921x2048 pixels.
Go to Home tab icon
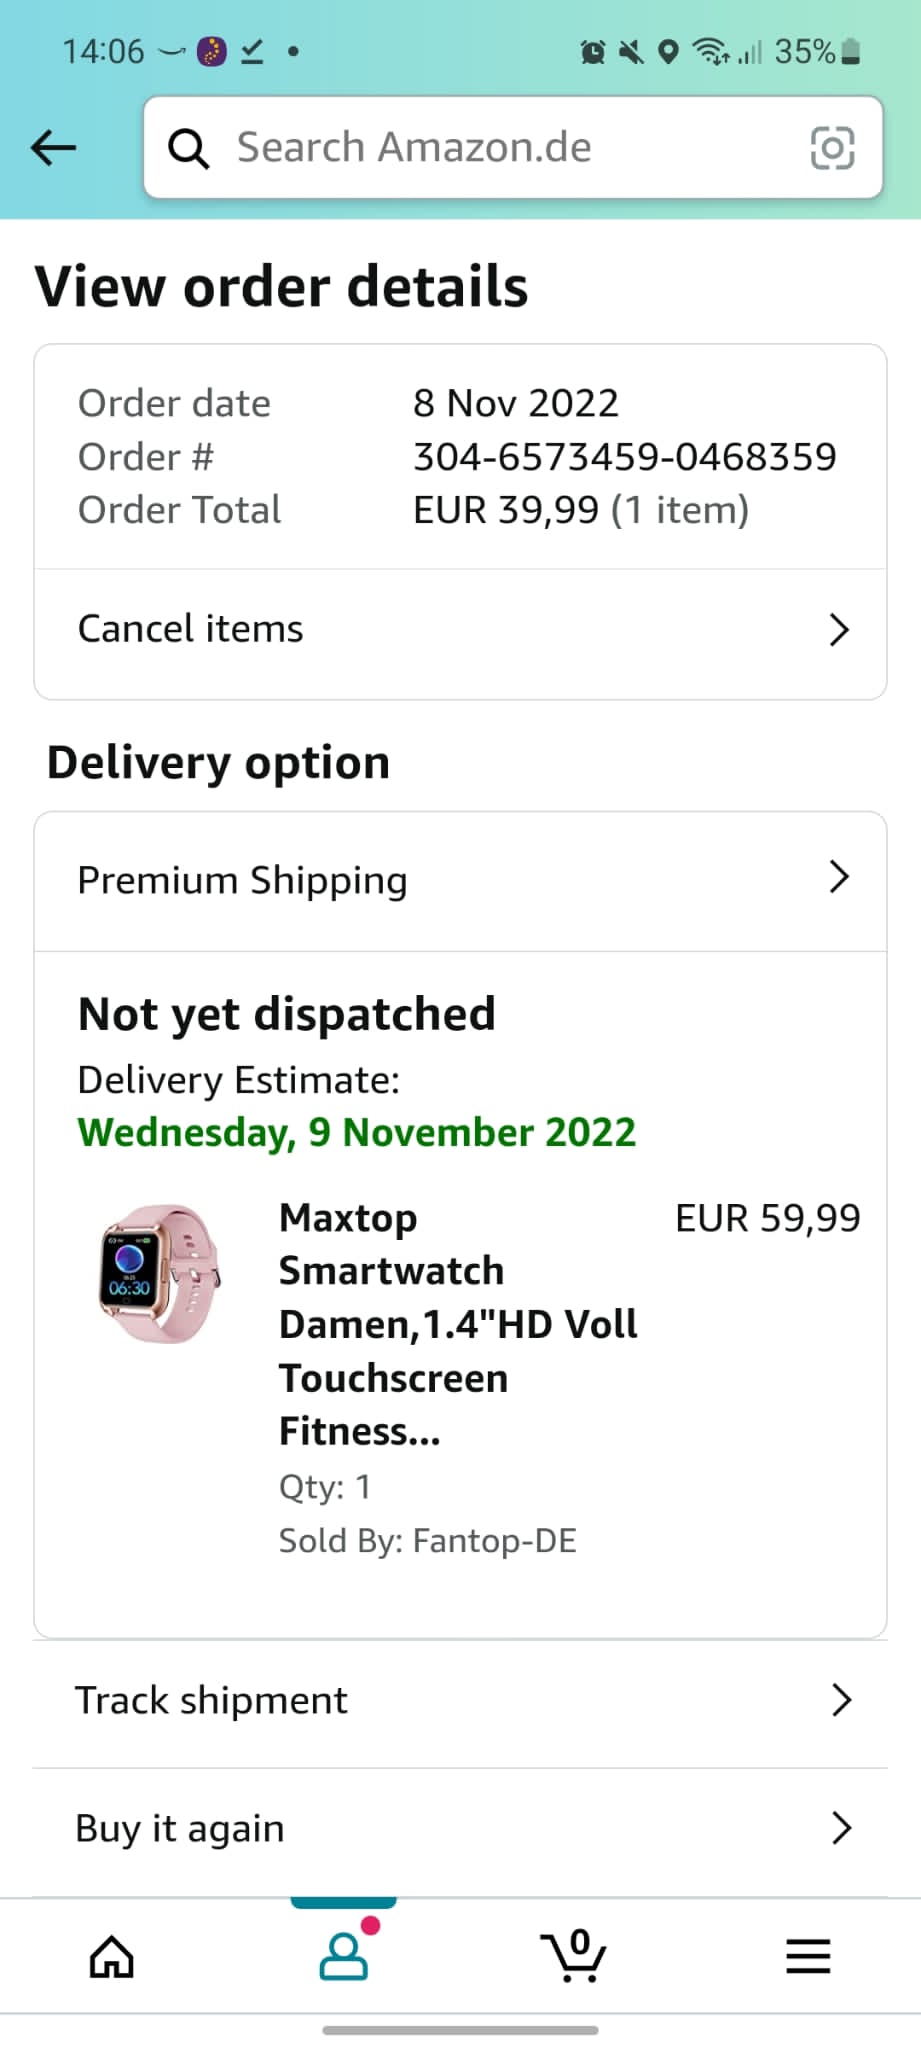pyautogui.click(x=111, y=1956)
